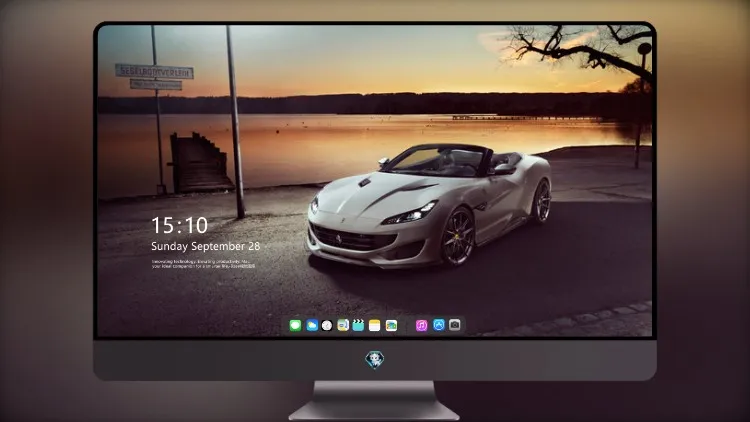Open the dock icon left of the clapperboard

(343, 326)
